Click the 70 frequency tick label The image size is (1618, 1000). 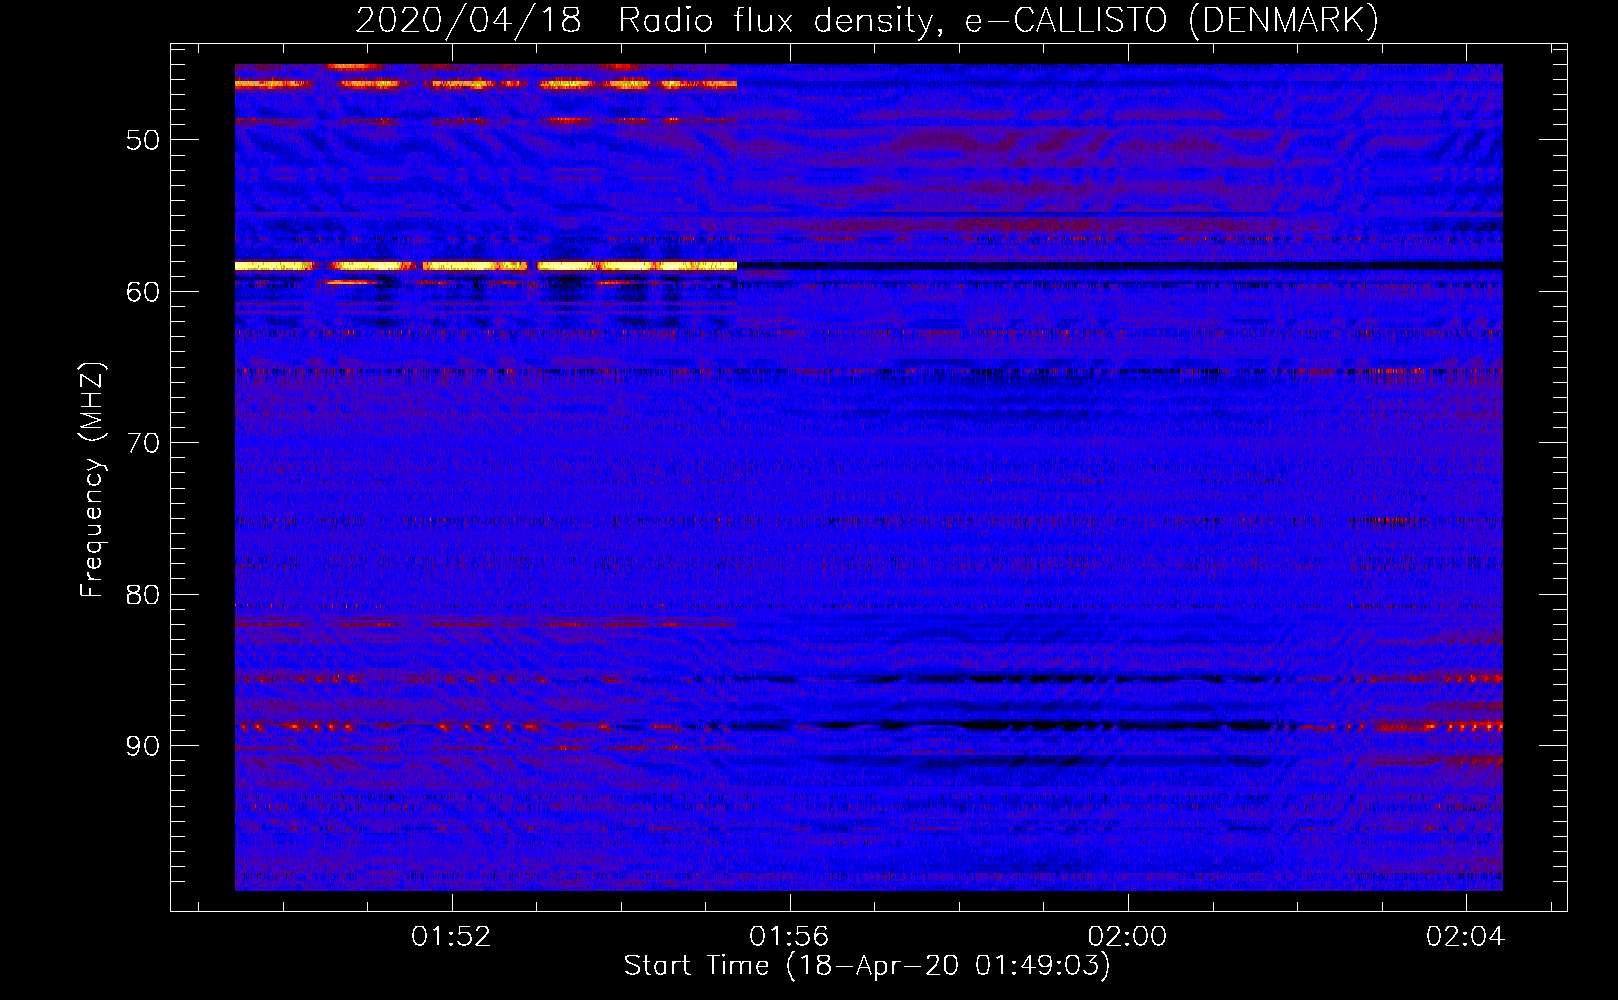[143, 443]
